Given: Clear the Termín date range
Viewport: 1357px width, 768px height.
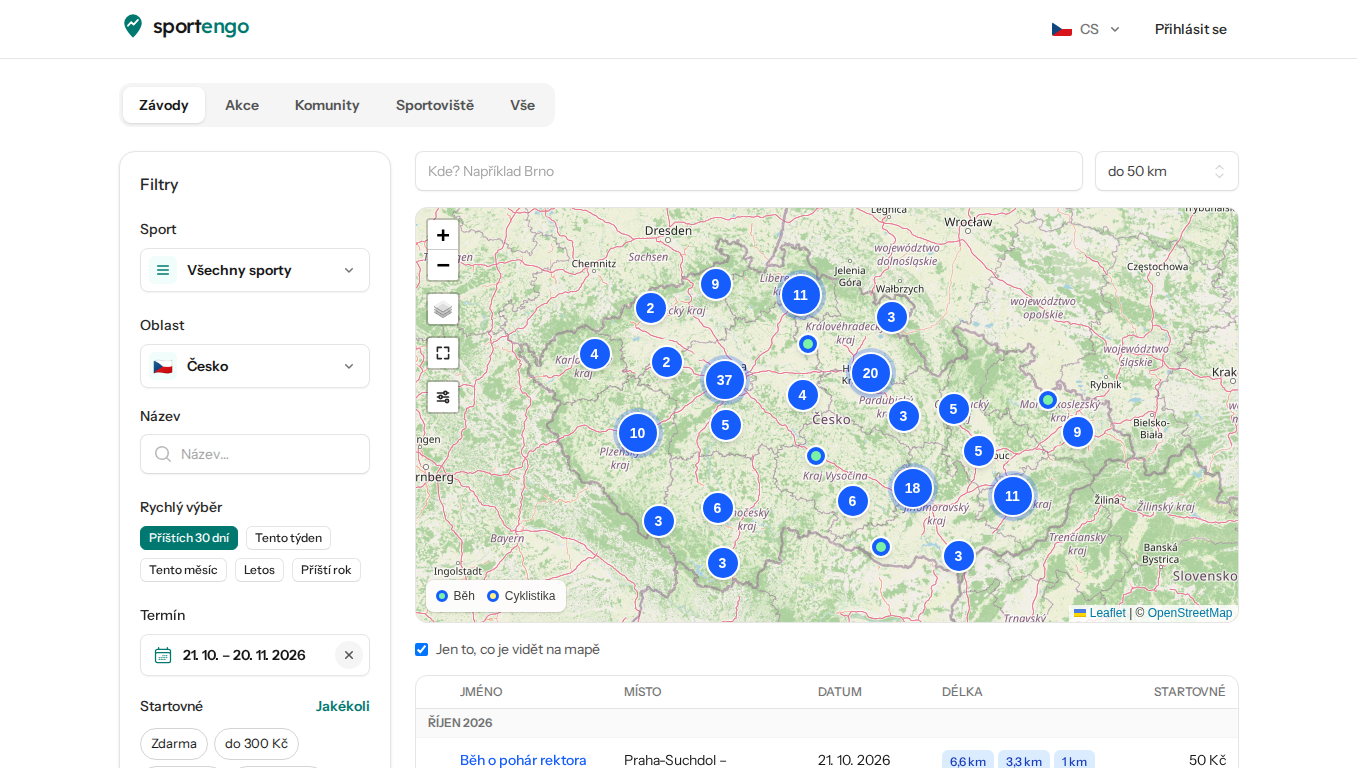Looking at the screenshot, I should point(349,655).
